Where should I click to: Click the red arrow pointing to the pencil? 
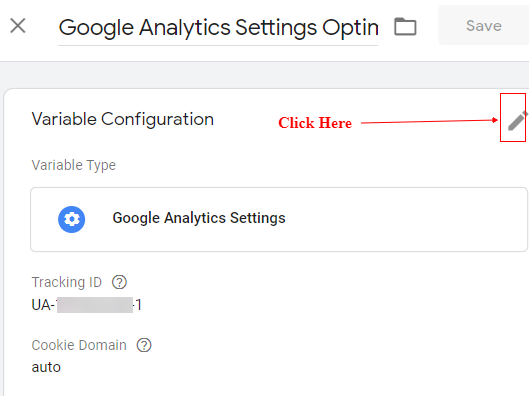tap(429, 121)
